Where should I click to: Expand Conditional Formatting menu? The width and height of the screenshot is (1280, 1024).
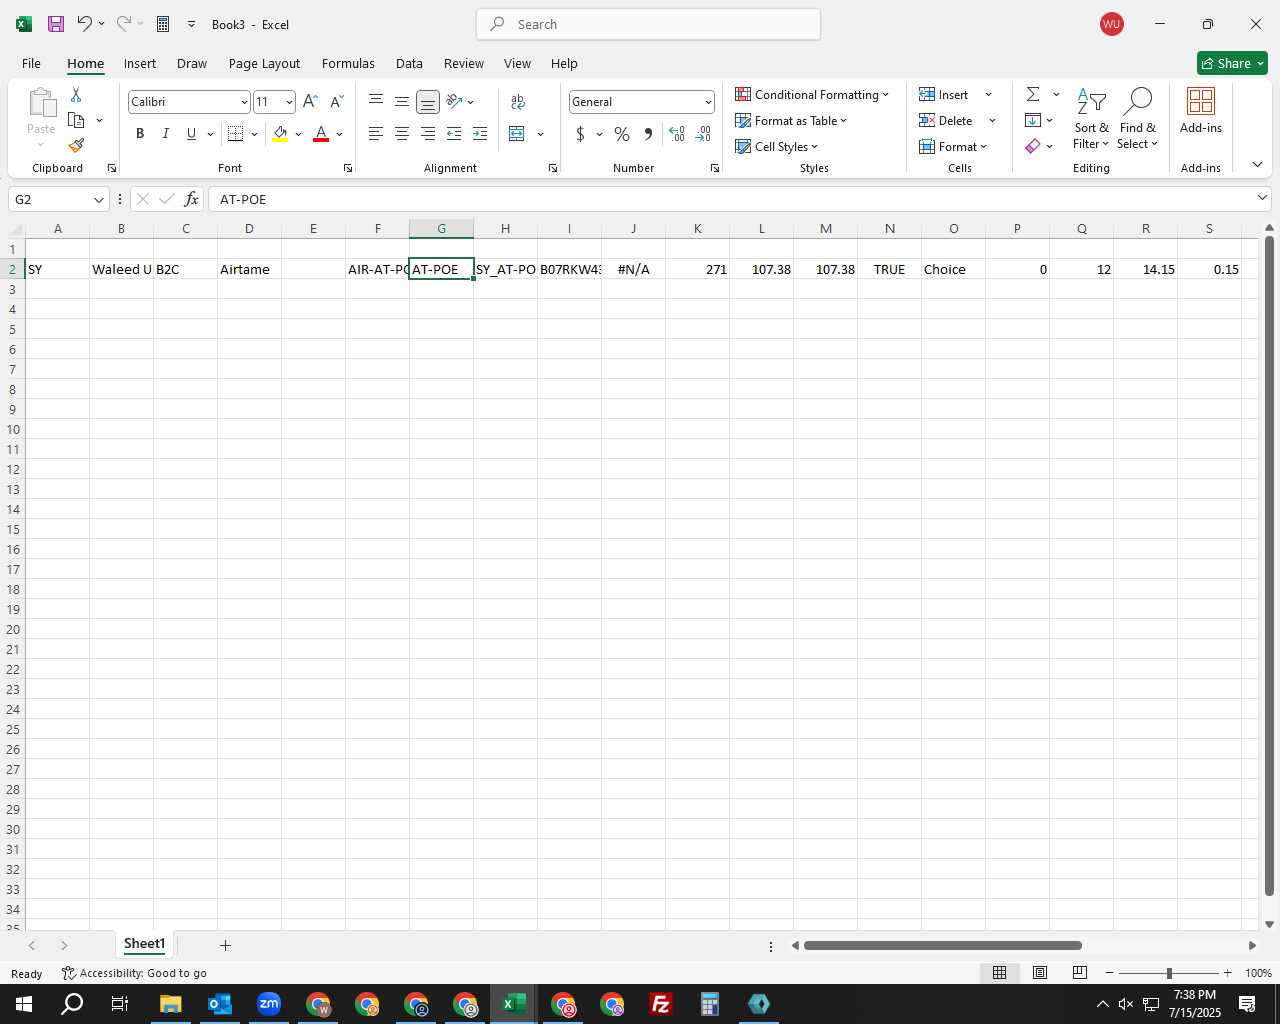(812, 94)
